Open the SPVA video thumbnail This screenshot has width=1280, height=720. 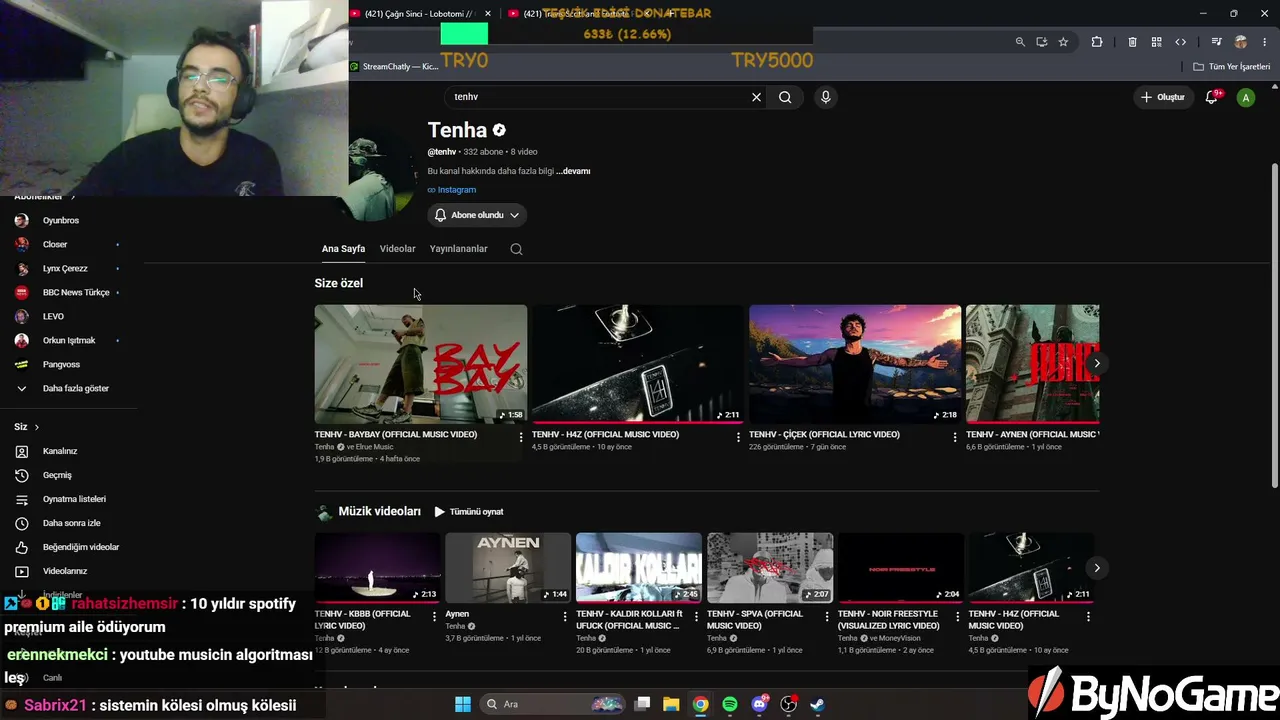[x=770, y=567]
